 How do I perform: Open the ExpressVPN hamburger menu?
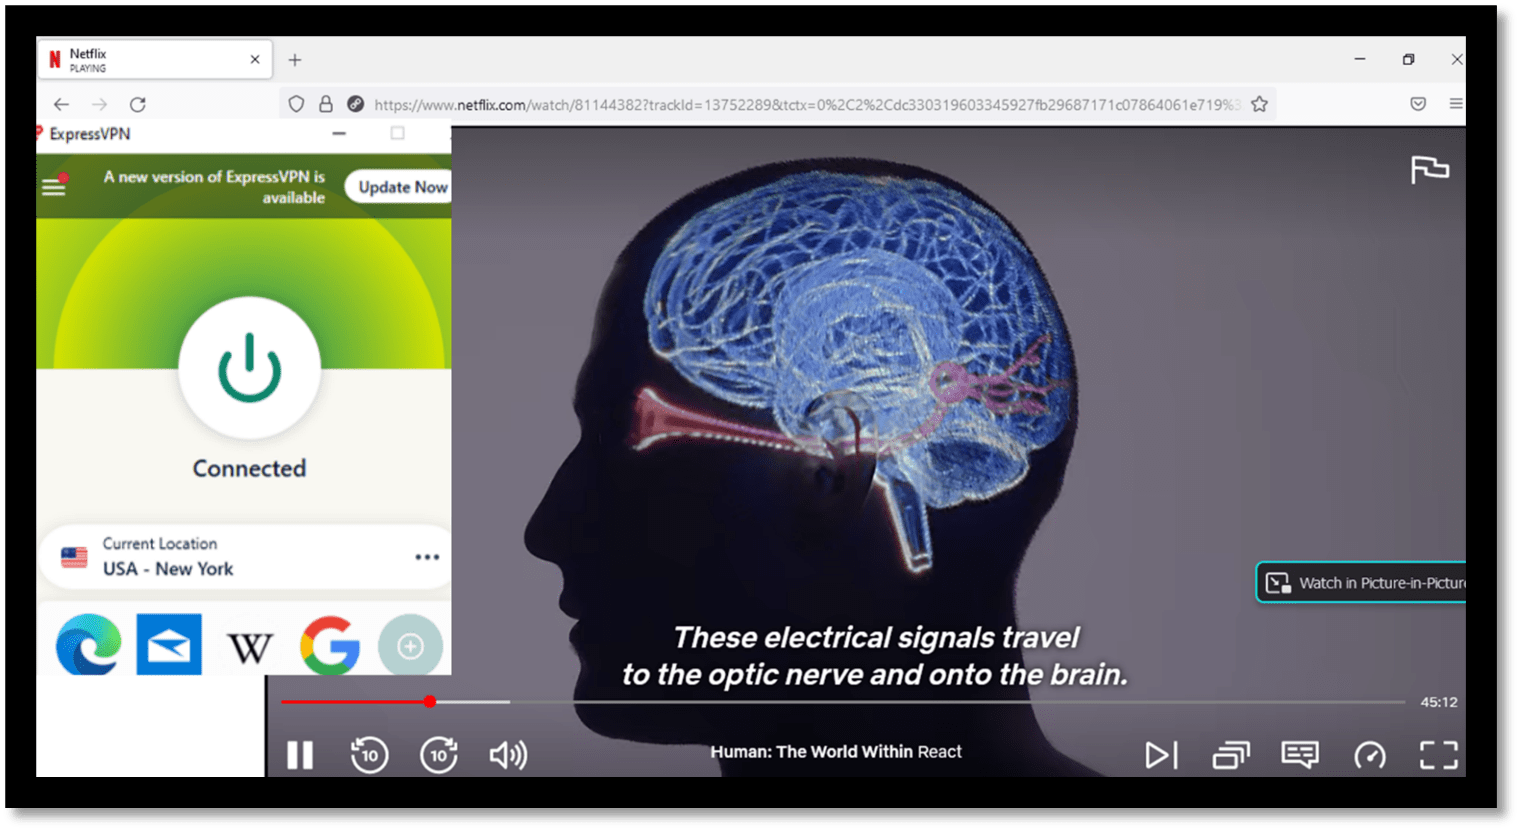click(54, 187)
